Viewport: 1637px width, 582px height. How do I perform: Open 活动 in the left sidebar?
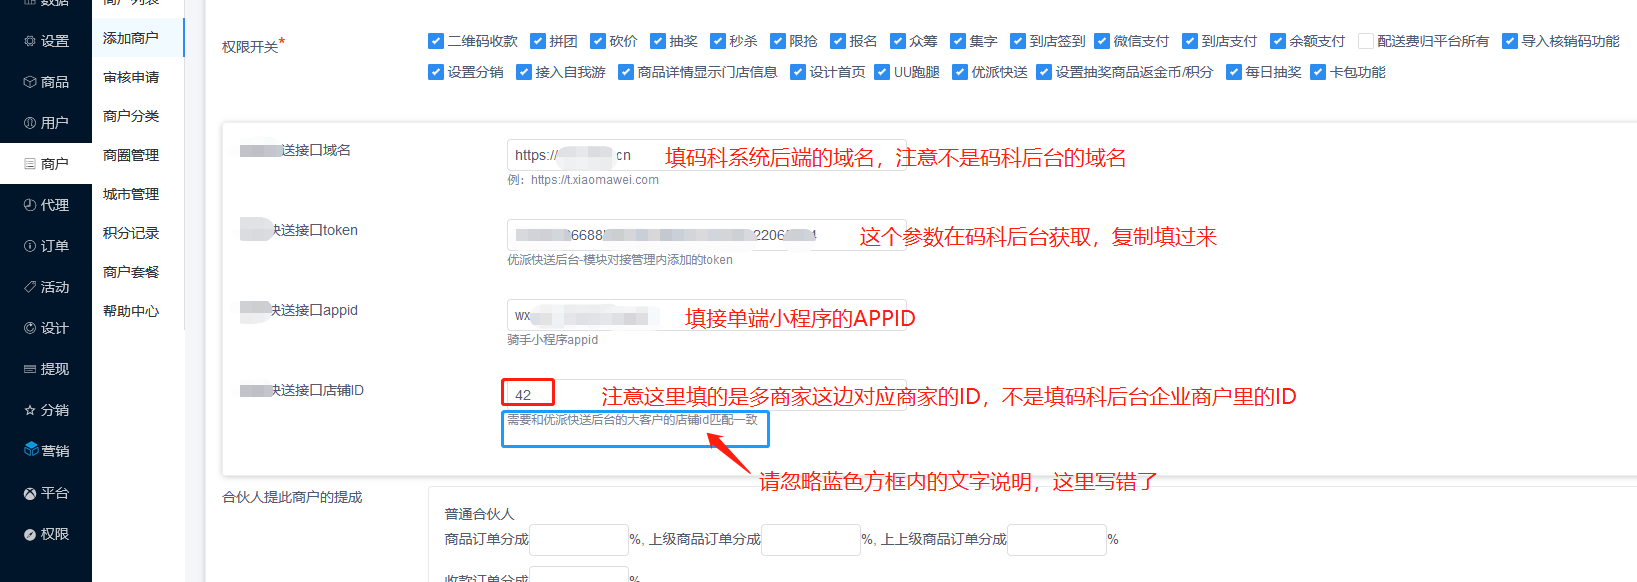point(46,287)
